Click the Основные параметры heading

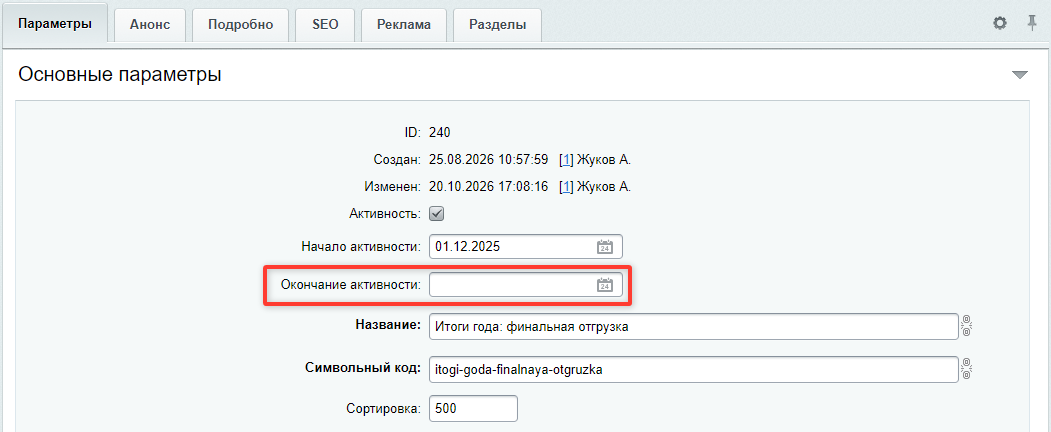tap(120, 75)
